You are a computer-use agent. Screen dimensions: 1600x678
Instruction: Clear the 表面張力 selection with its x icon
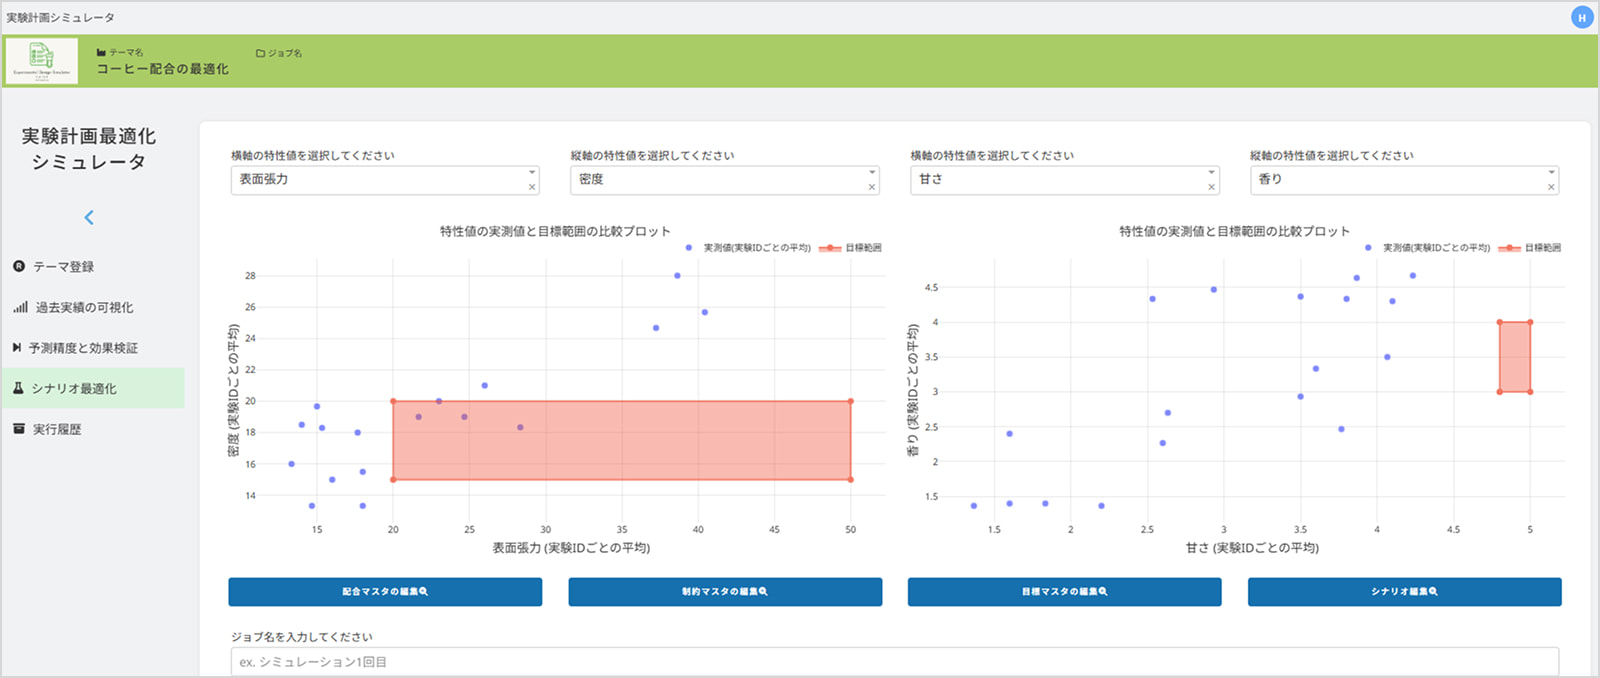pos(532,187)
